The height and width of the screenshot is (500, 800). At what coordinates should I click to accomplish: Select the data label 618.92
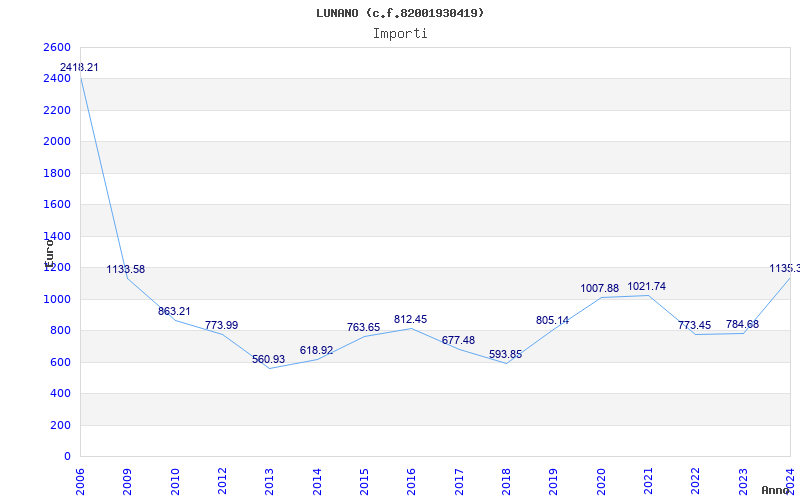pyautogui.click(x=316, y=351)
